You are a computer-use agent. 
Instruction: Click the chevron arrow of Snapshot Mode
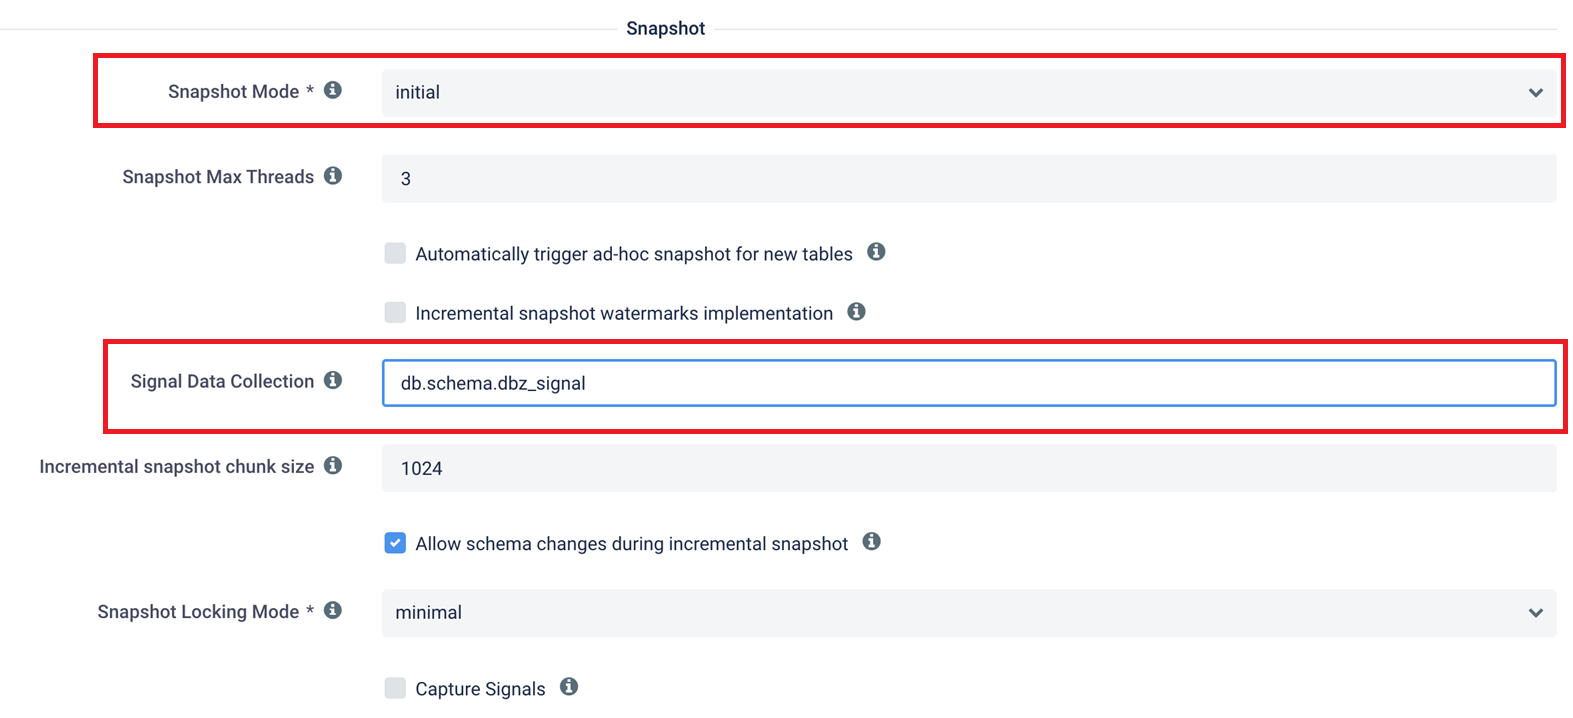tap(1536, 93)
